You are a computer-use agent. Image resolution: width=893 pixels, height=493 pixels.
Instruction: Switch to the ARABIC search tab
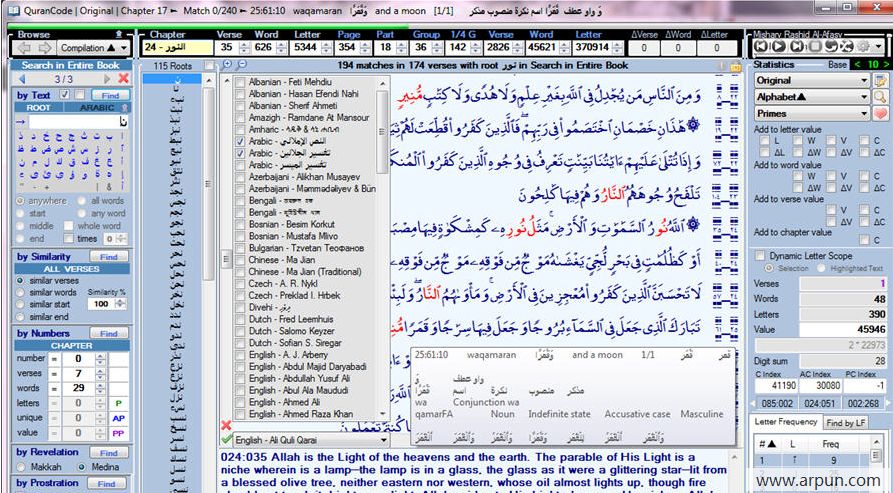pyautogui.click(x=96, y=107)
